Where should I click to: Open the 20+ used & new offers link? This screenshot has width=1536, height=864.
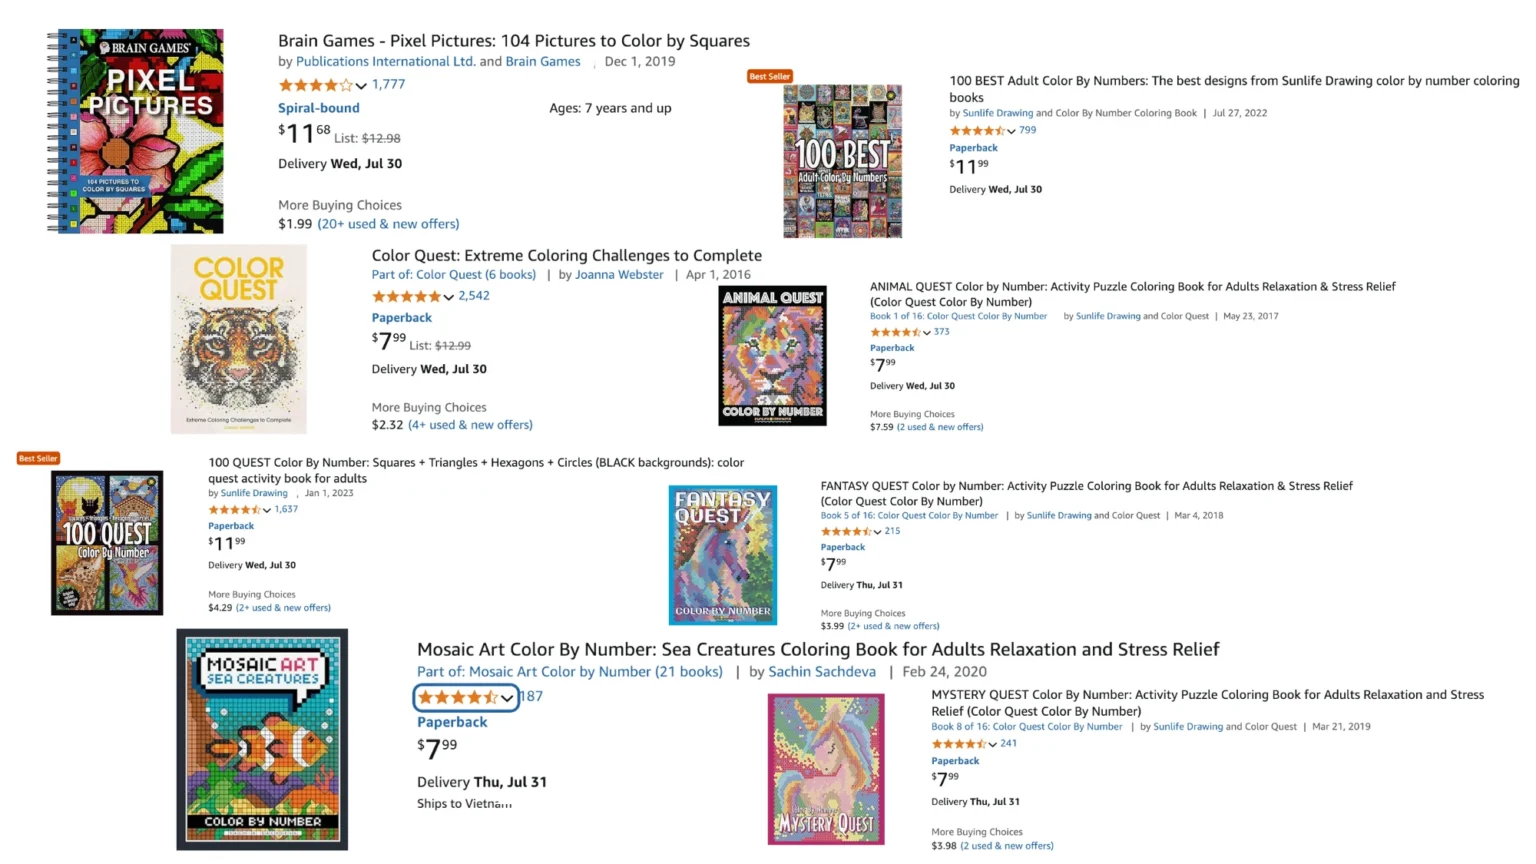point(388,224)
